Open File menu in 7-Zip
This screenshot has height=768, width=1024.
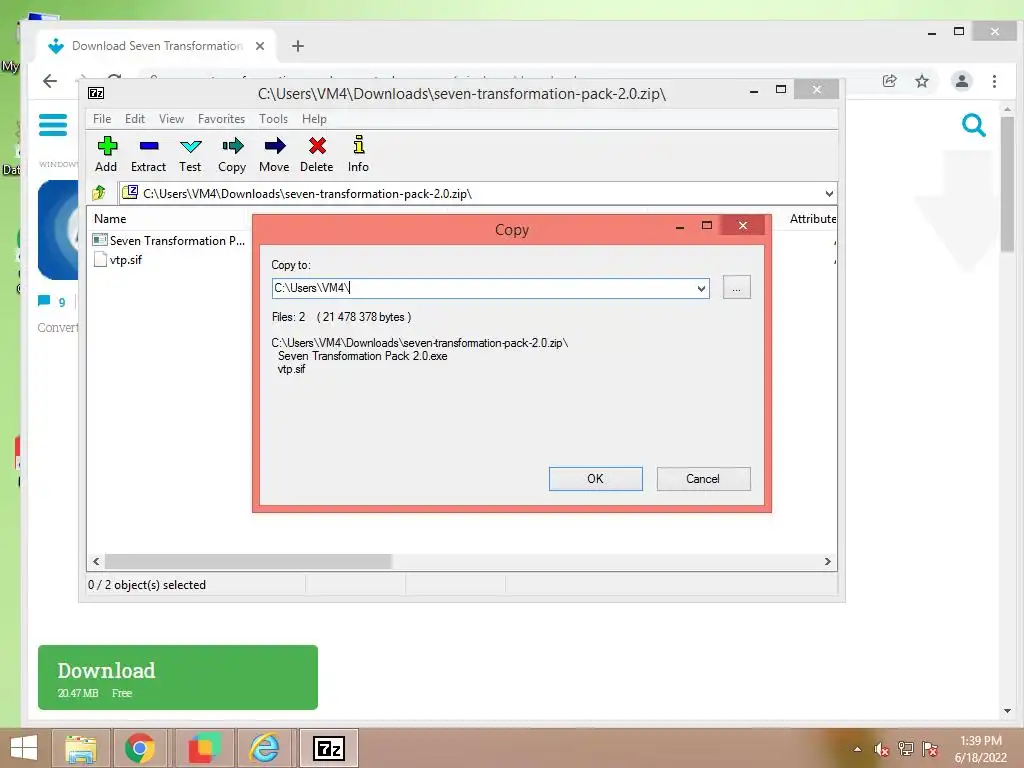(102, 119)
